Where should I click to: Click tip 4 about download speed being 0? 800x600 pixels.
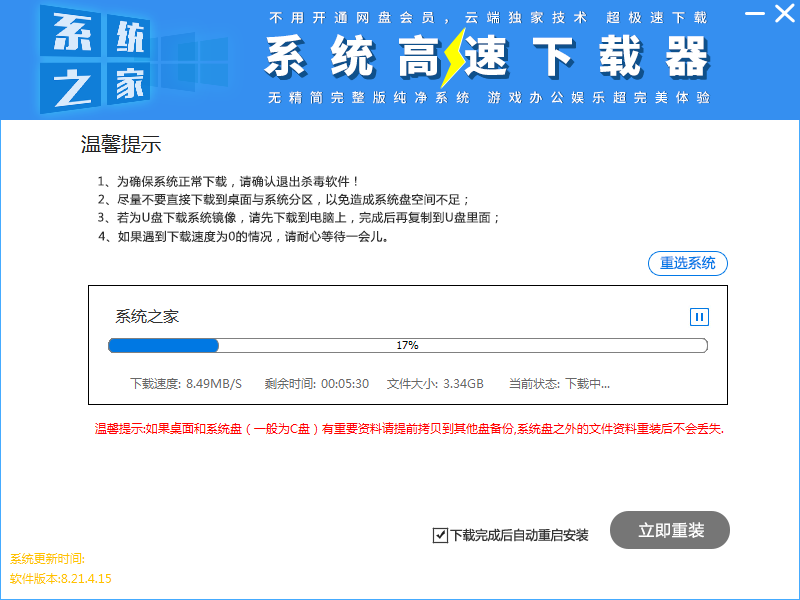[x=243, y=237]
